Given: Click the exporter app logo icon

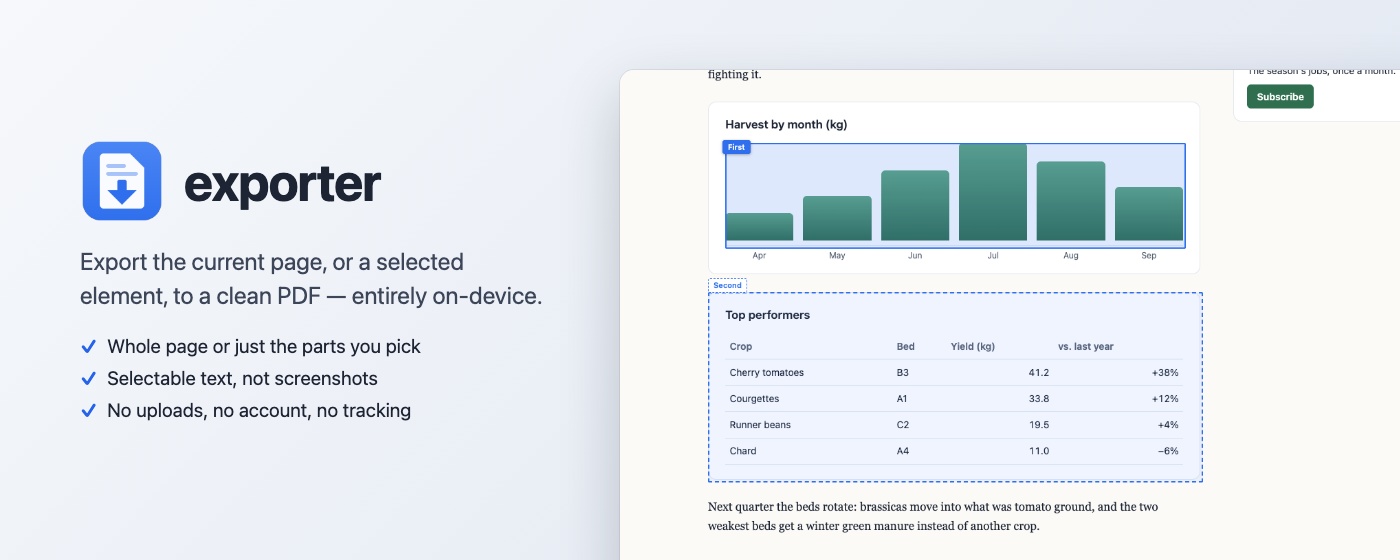Looking at the screenshot, I should click(122, 181).
